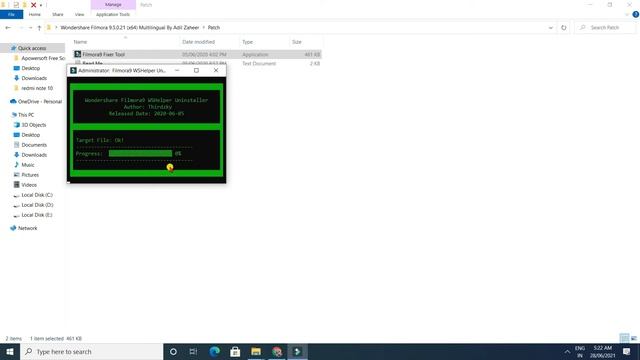
Task: Open Downloads under Quick access
Action: 34,78
